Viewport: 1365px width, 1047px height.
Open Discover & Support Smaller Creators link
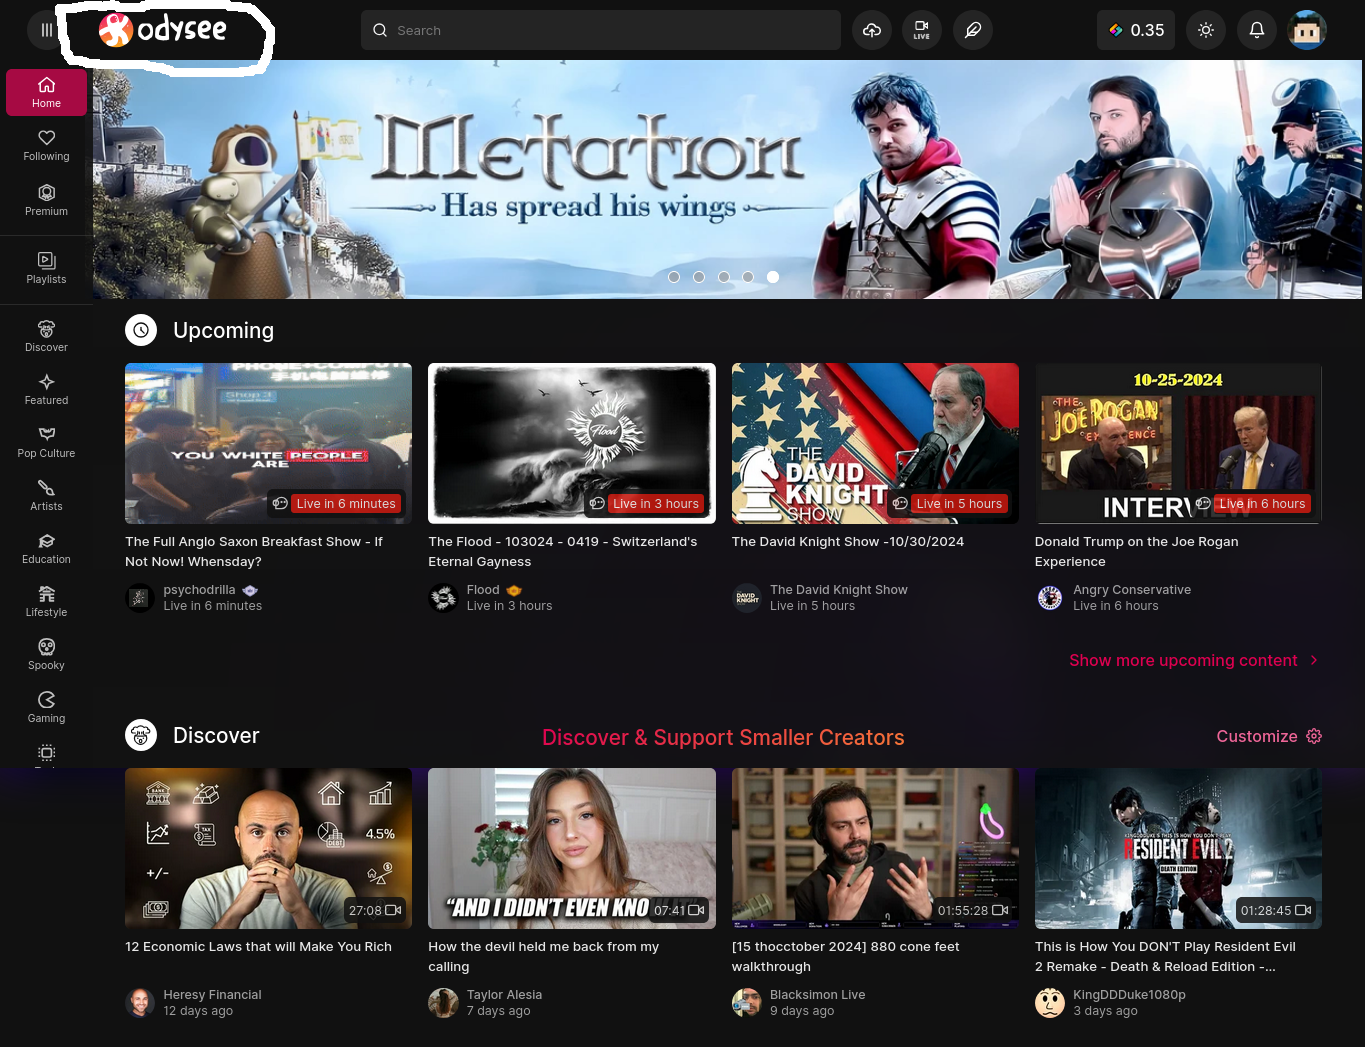[x=723, y=737]
